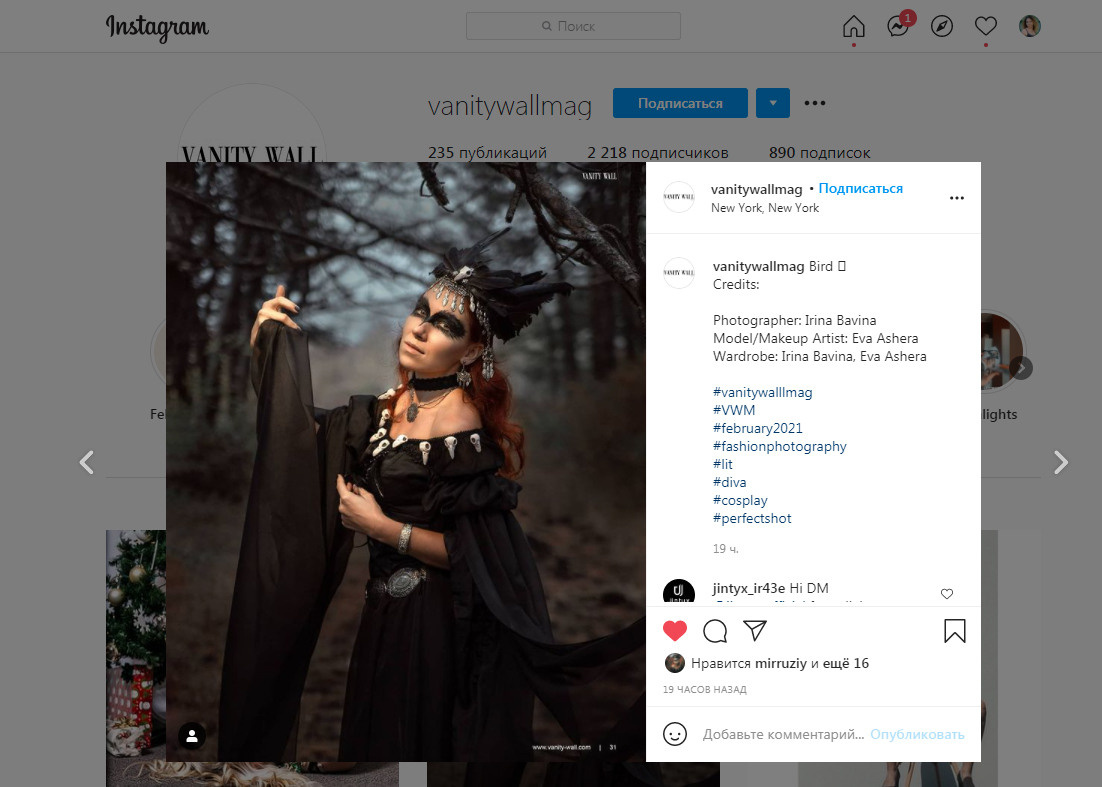
Task: Focus the Поиск search field
Action: click(x=573, y=26)
